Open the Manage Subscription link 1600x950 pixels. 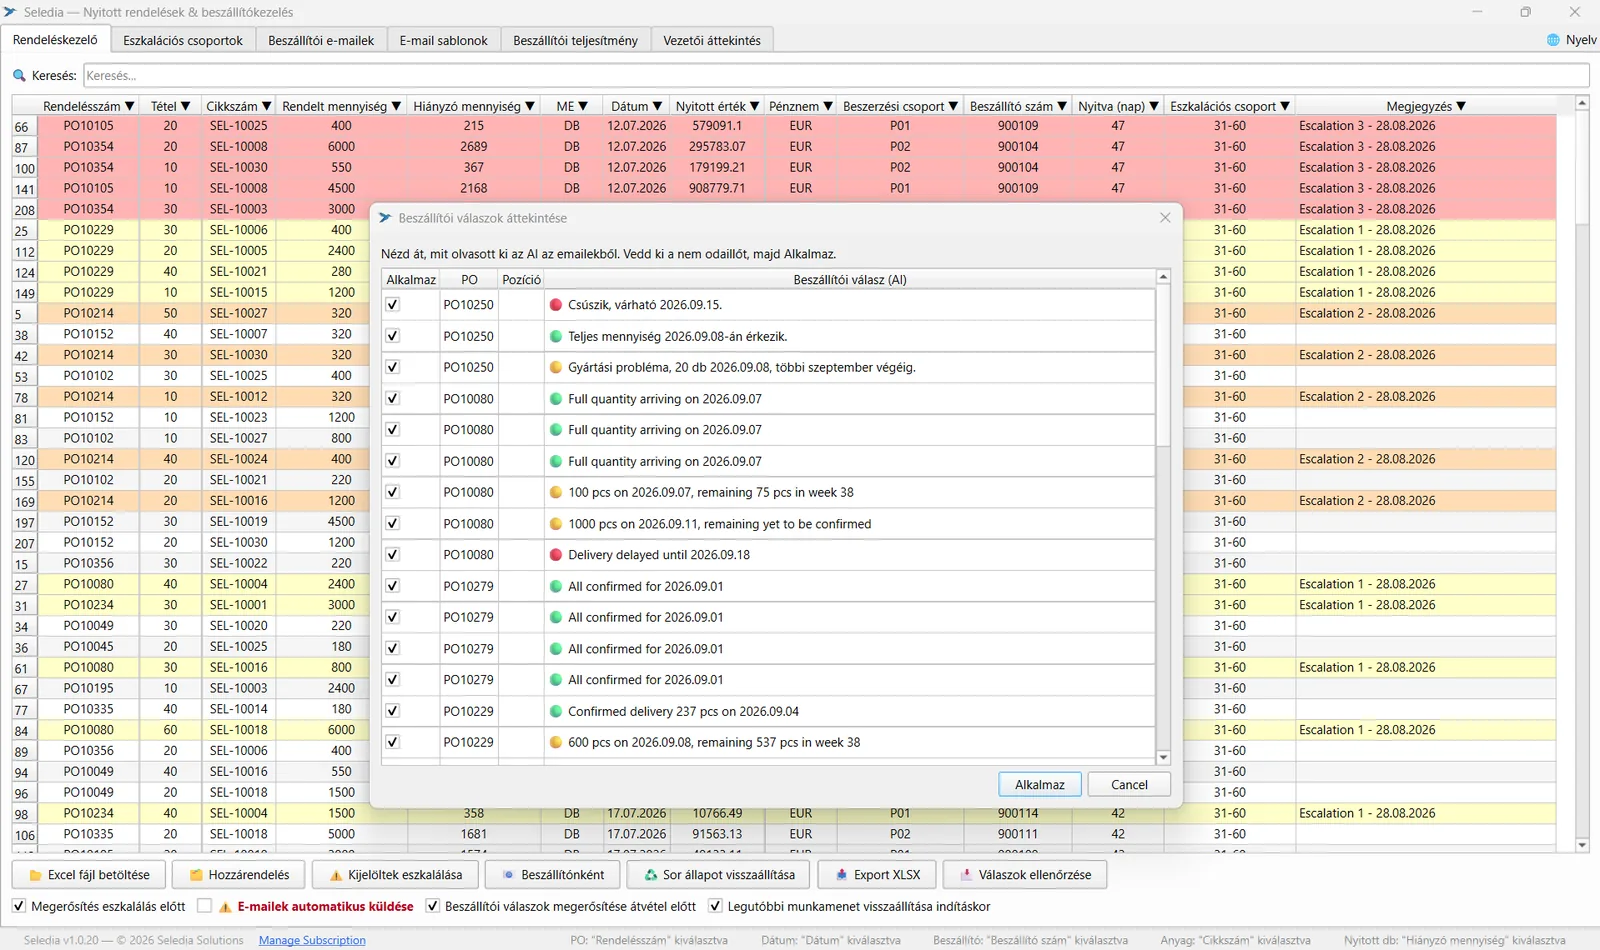(x=312, y=940)
